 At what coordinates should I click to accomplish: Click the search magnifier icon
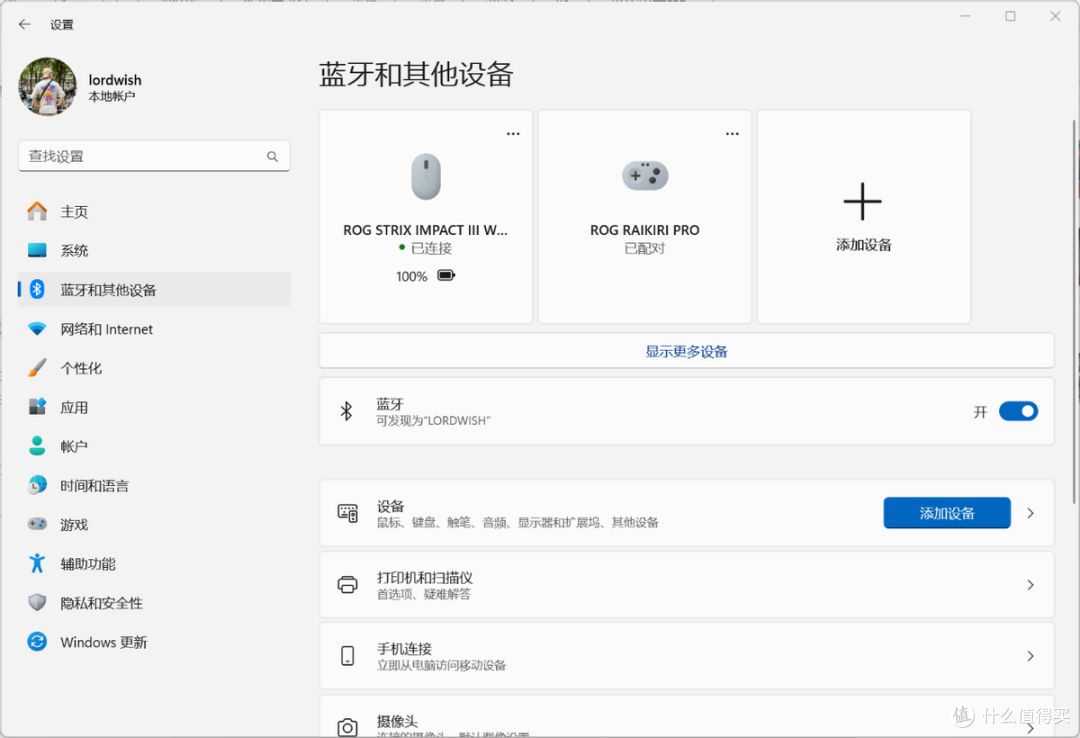tap(272, 156)
